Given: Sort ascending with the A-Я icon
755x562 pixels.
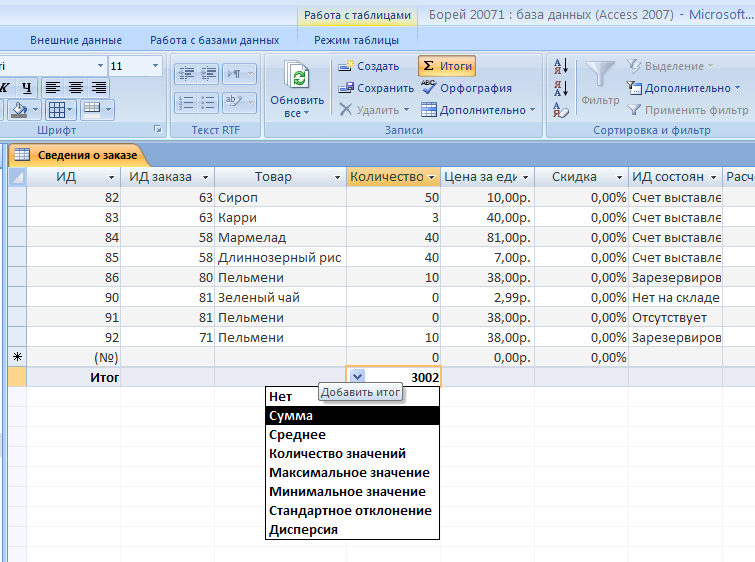Looking at the screenshot, I should click(560, 66).
